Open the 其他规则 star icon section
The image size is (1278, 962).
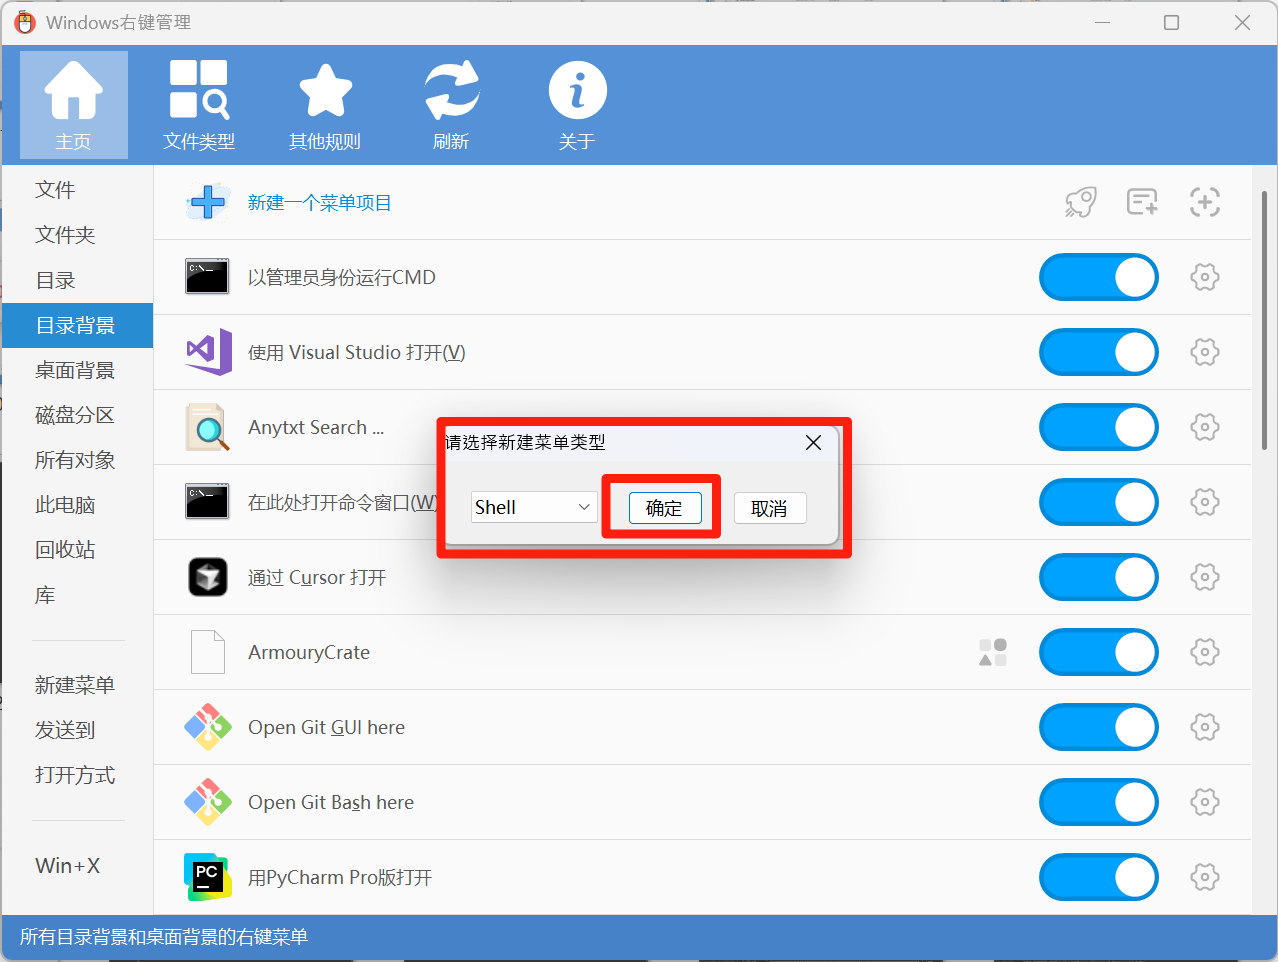pyautogui.click(x=325, y=105)
